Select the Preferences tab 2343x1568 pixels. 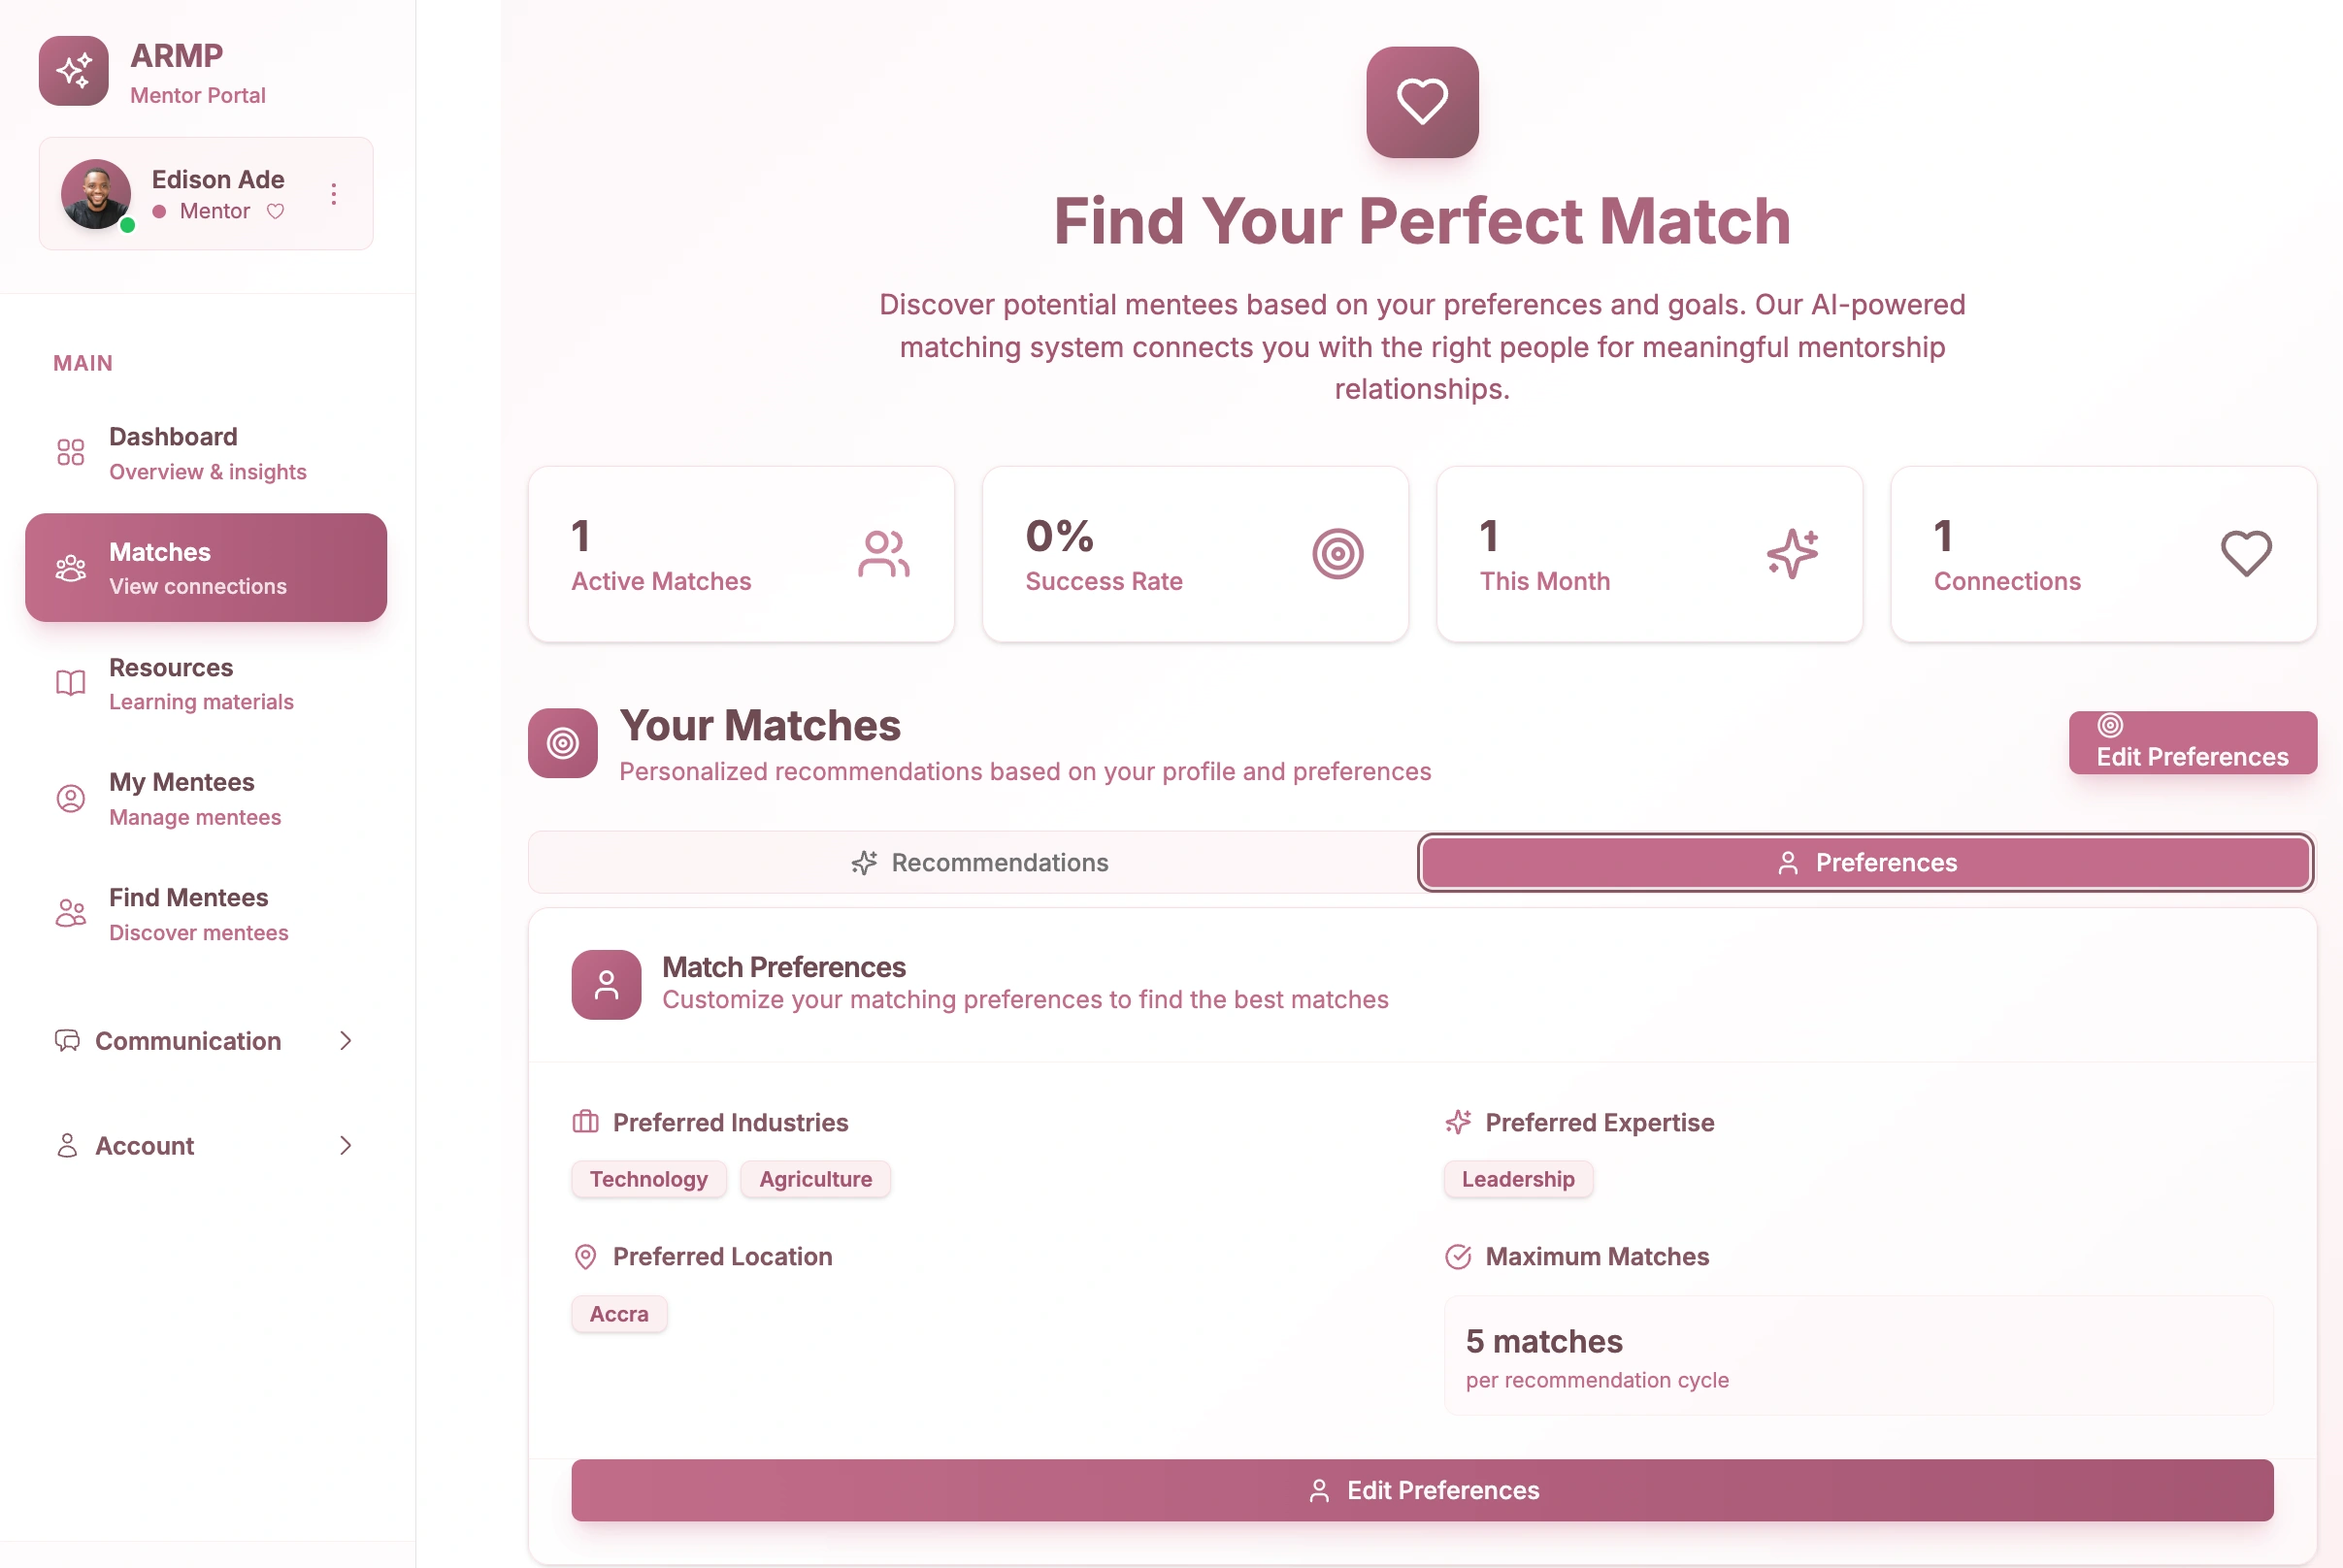1865,862
